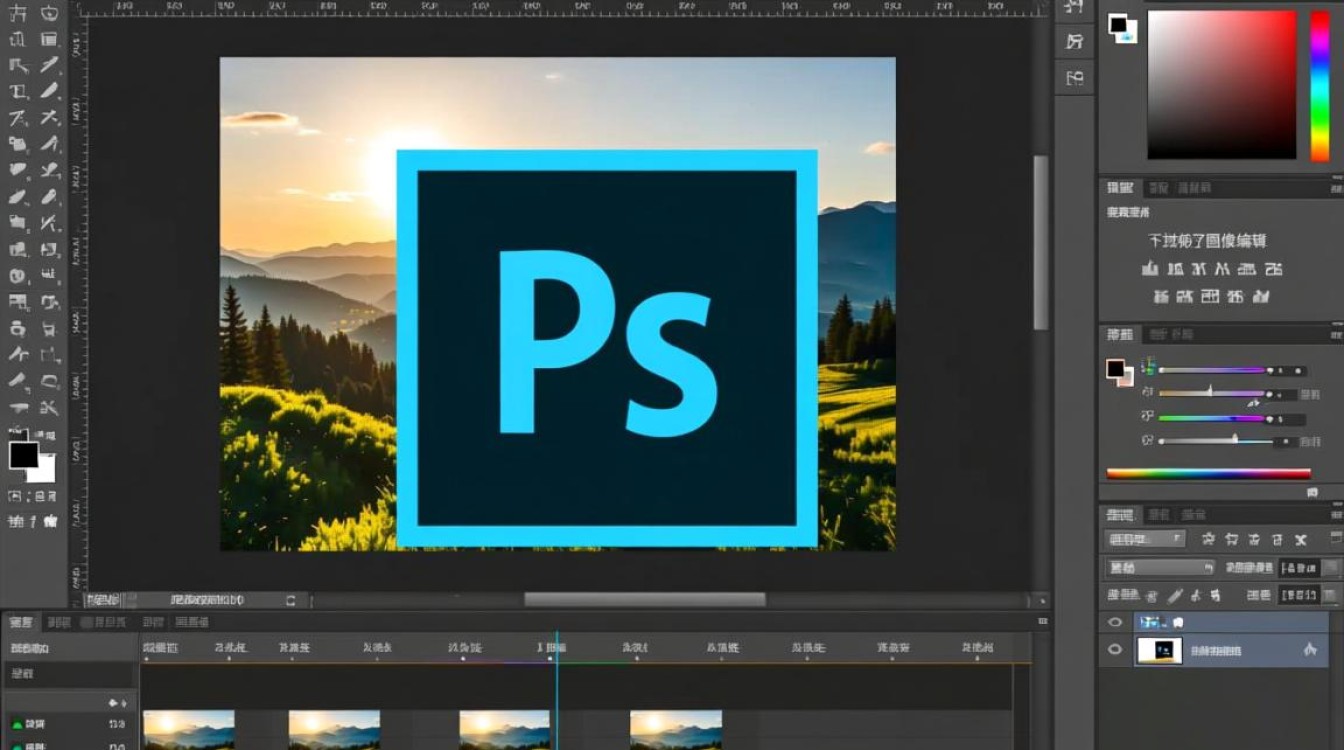The width and height of the screenshot is (1344, 750).
Task: Click the last filter icon in the layers filter row
Action: (1301, 539)
